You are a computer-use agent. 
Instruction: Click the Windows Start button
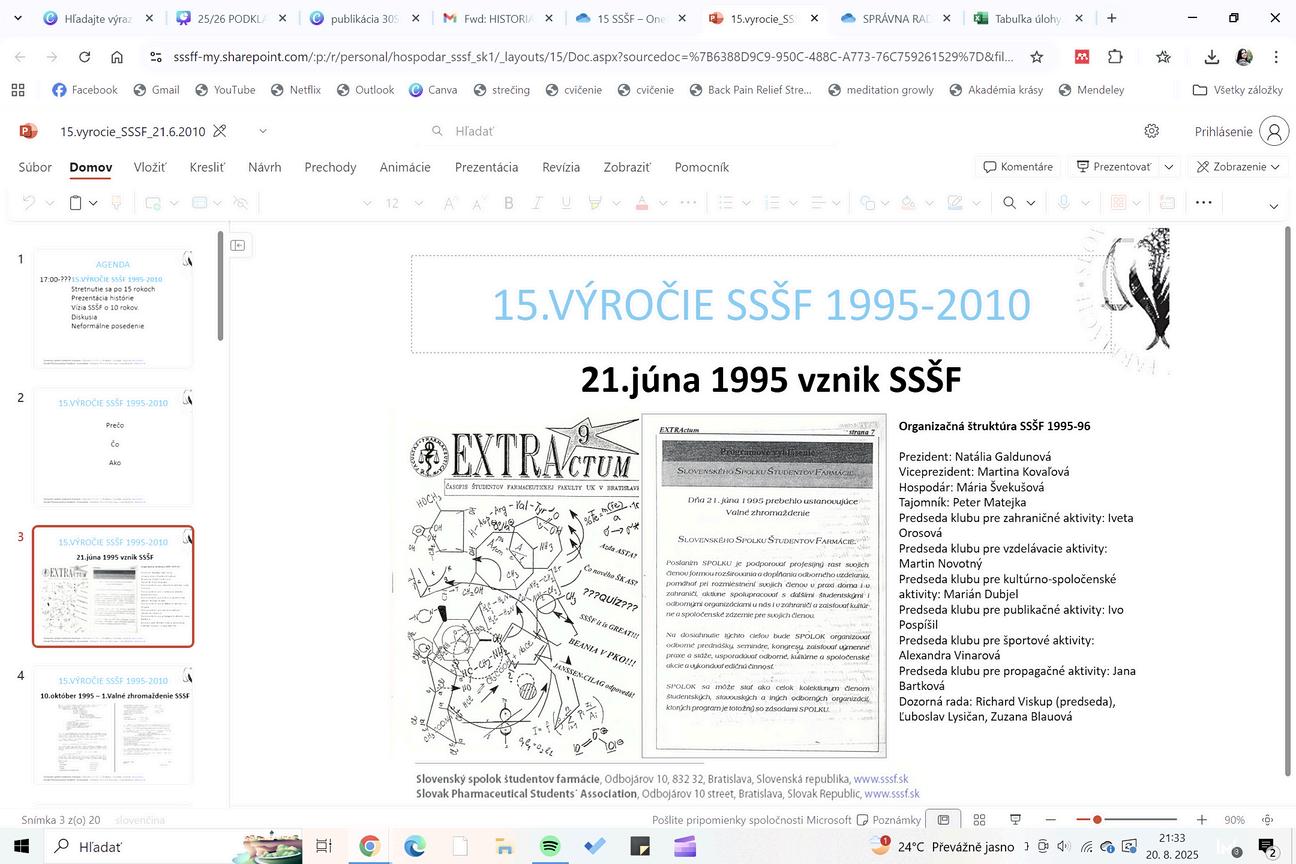click(x=21, y=846)
